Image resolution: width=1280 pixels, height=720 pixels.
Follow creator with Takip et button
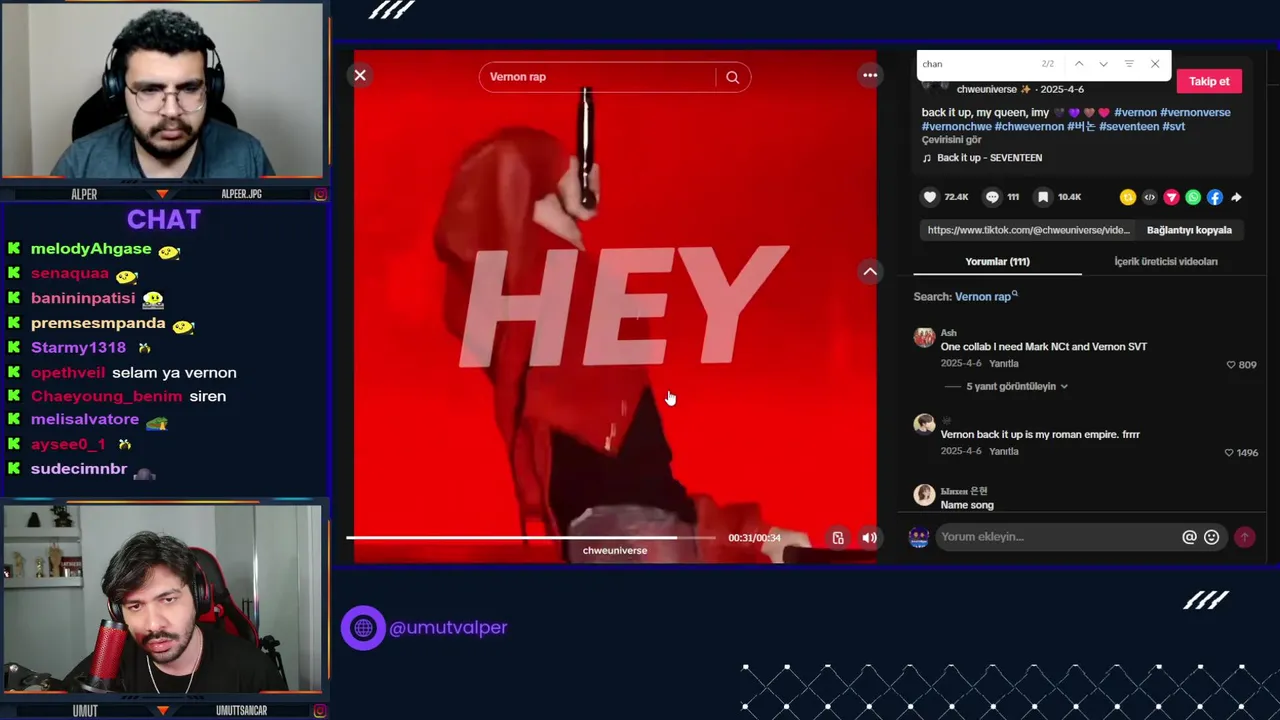click(x=1209, y=81)
